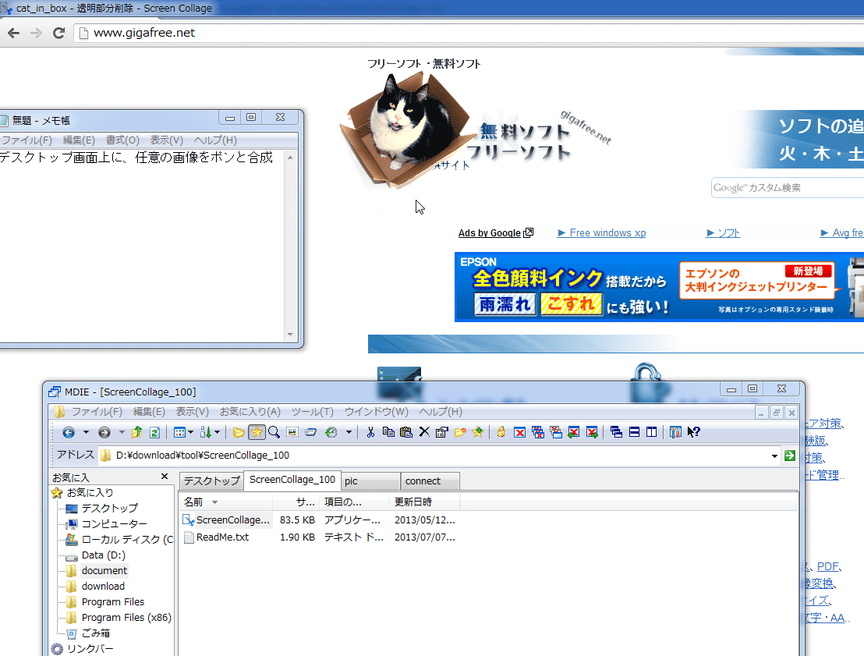Open the ウインドウ(W) menu in MDIE
864x656 pixels.
376,412
